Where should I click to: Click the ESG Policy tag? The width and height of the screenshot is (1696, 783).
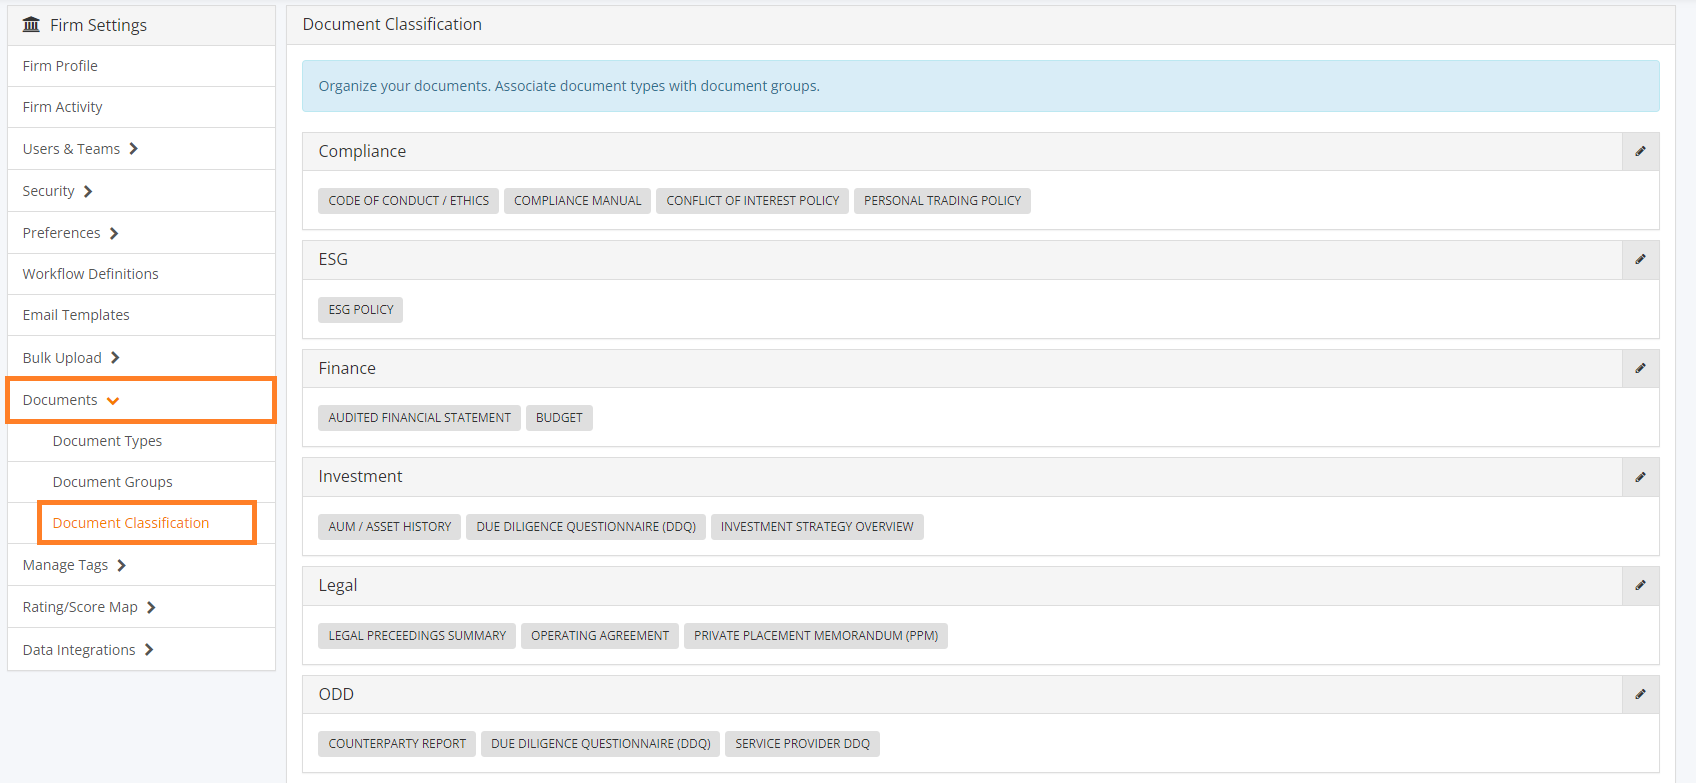[x=360, y=310]
